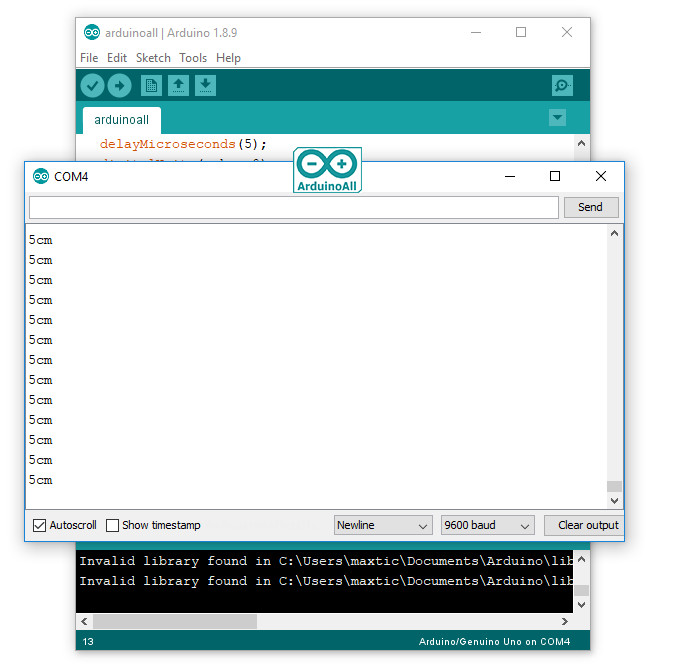
Task: Click first Invalid library console message
Action: coord(326,561)
